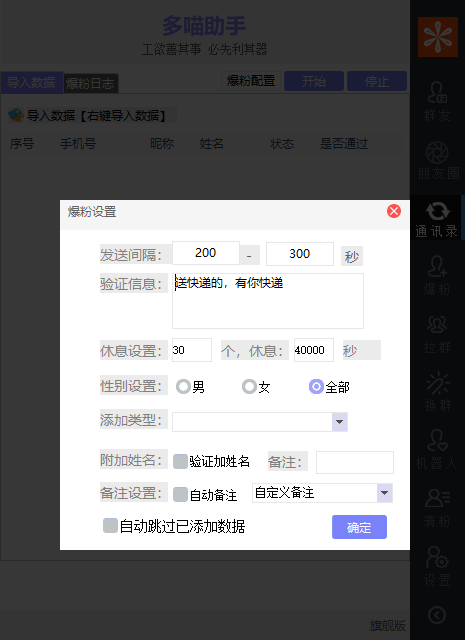Open the 清粉 sidebar icon
This screenshot has height=640, width=465.
point(437,508)
